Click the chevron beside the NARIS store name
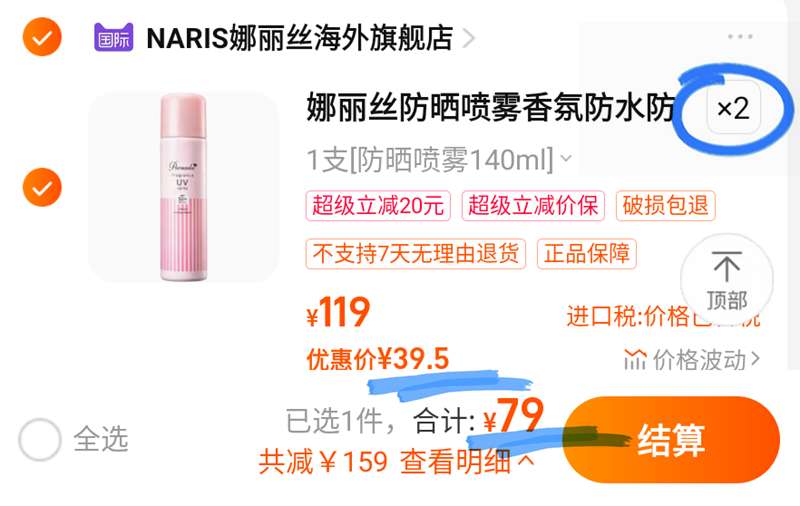The width and height of the screenshot is (800, 506). coord(468,38)
